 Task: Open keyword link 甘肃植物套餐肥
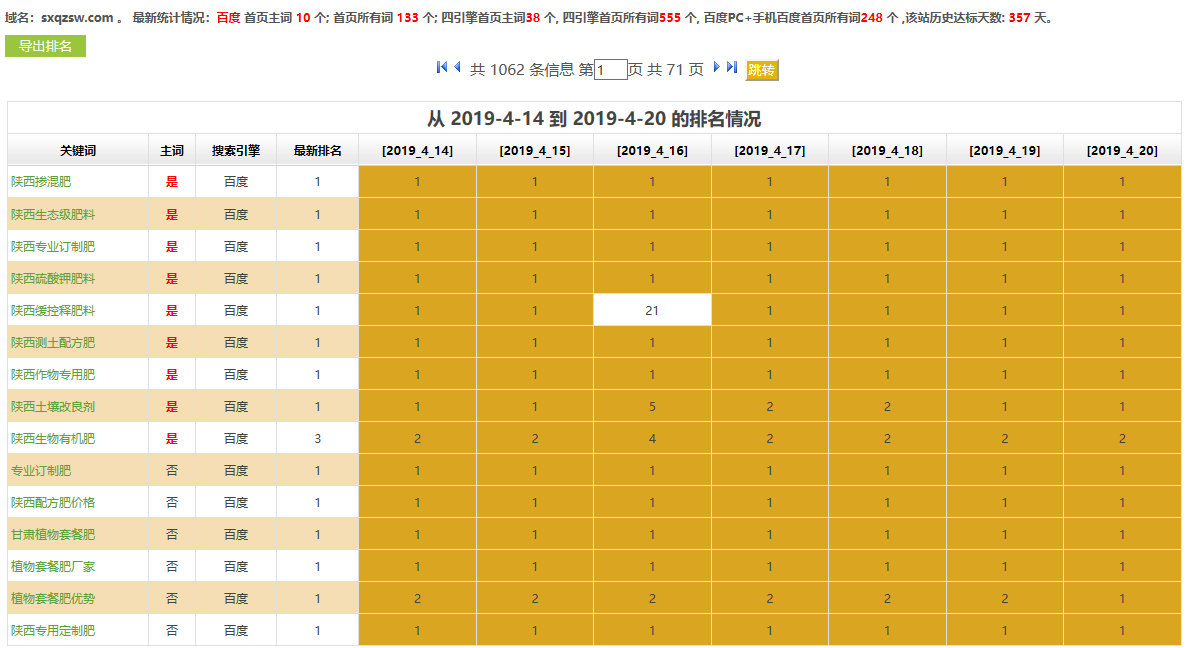point(53,534)
